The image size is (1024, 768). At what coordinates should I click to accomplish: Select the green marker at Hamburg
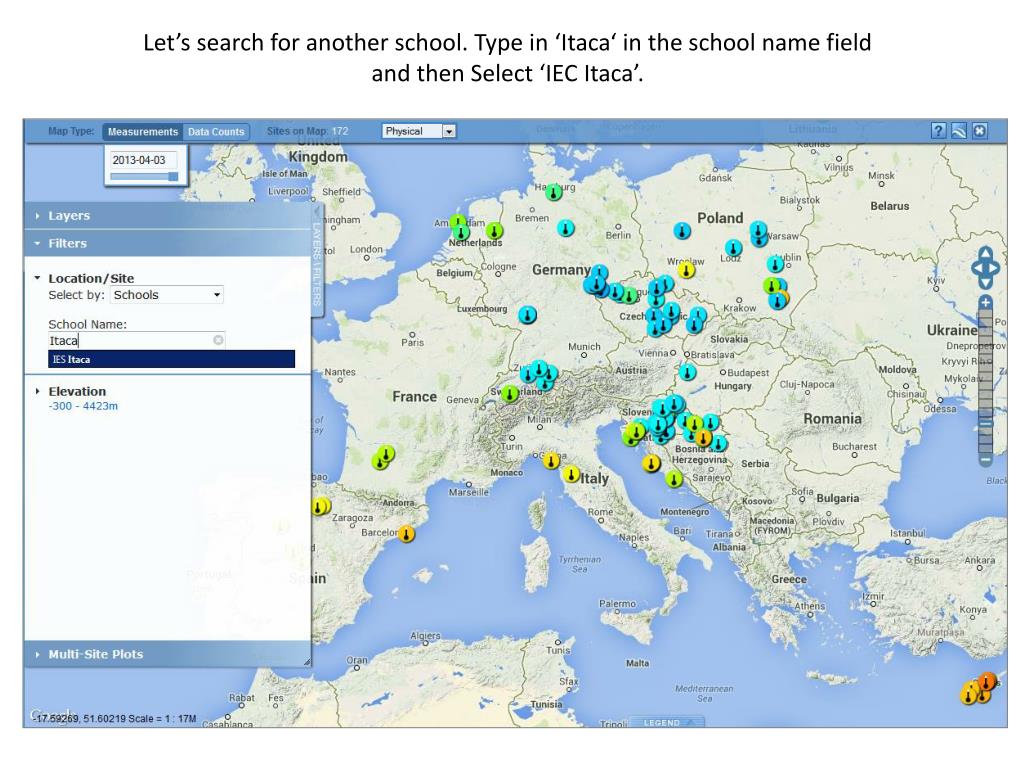[x=554, y=192]
